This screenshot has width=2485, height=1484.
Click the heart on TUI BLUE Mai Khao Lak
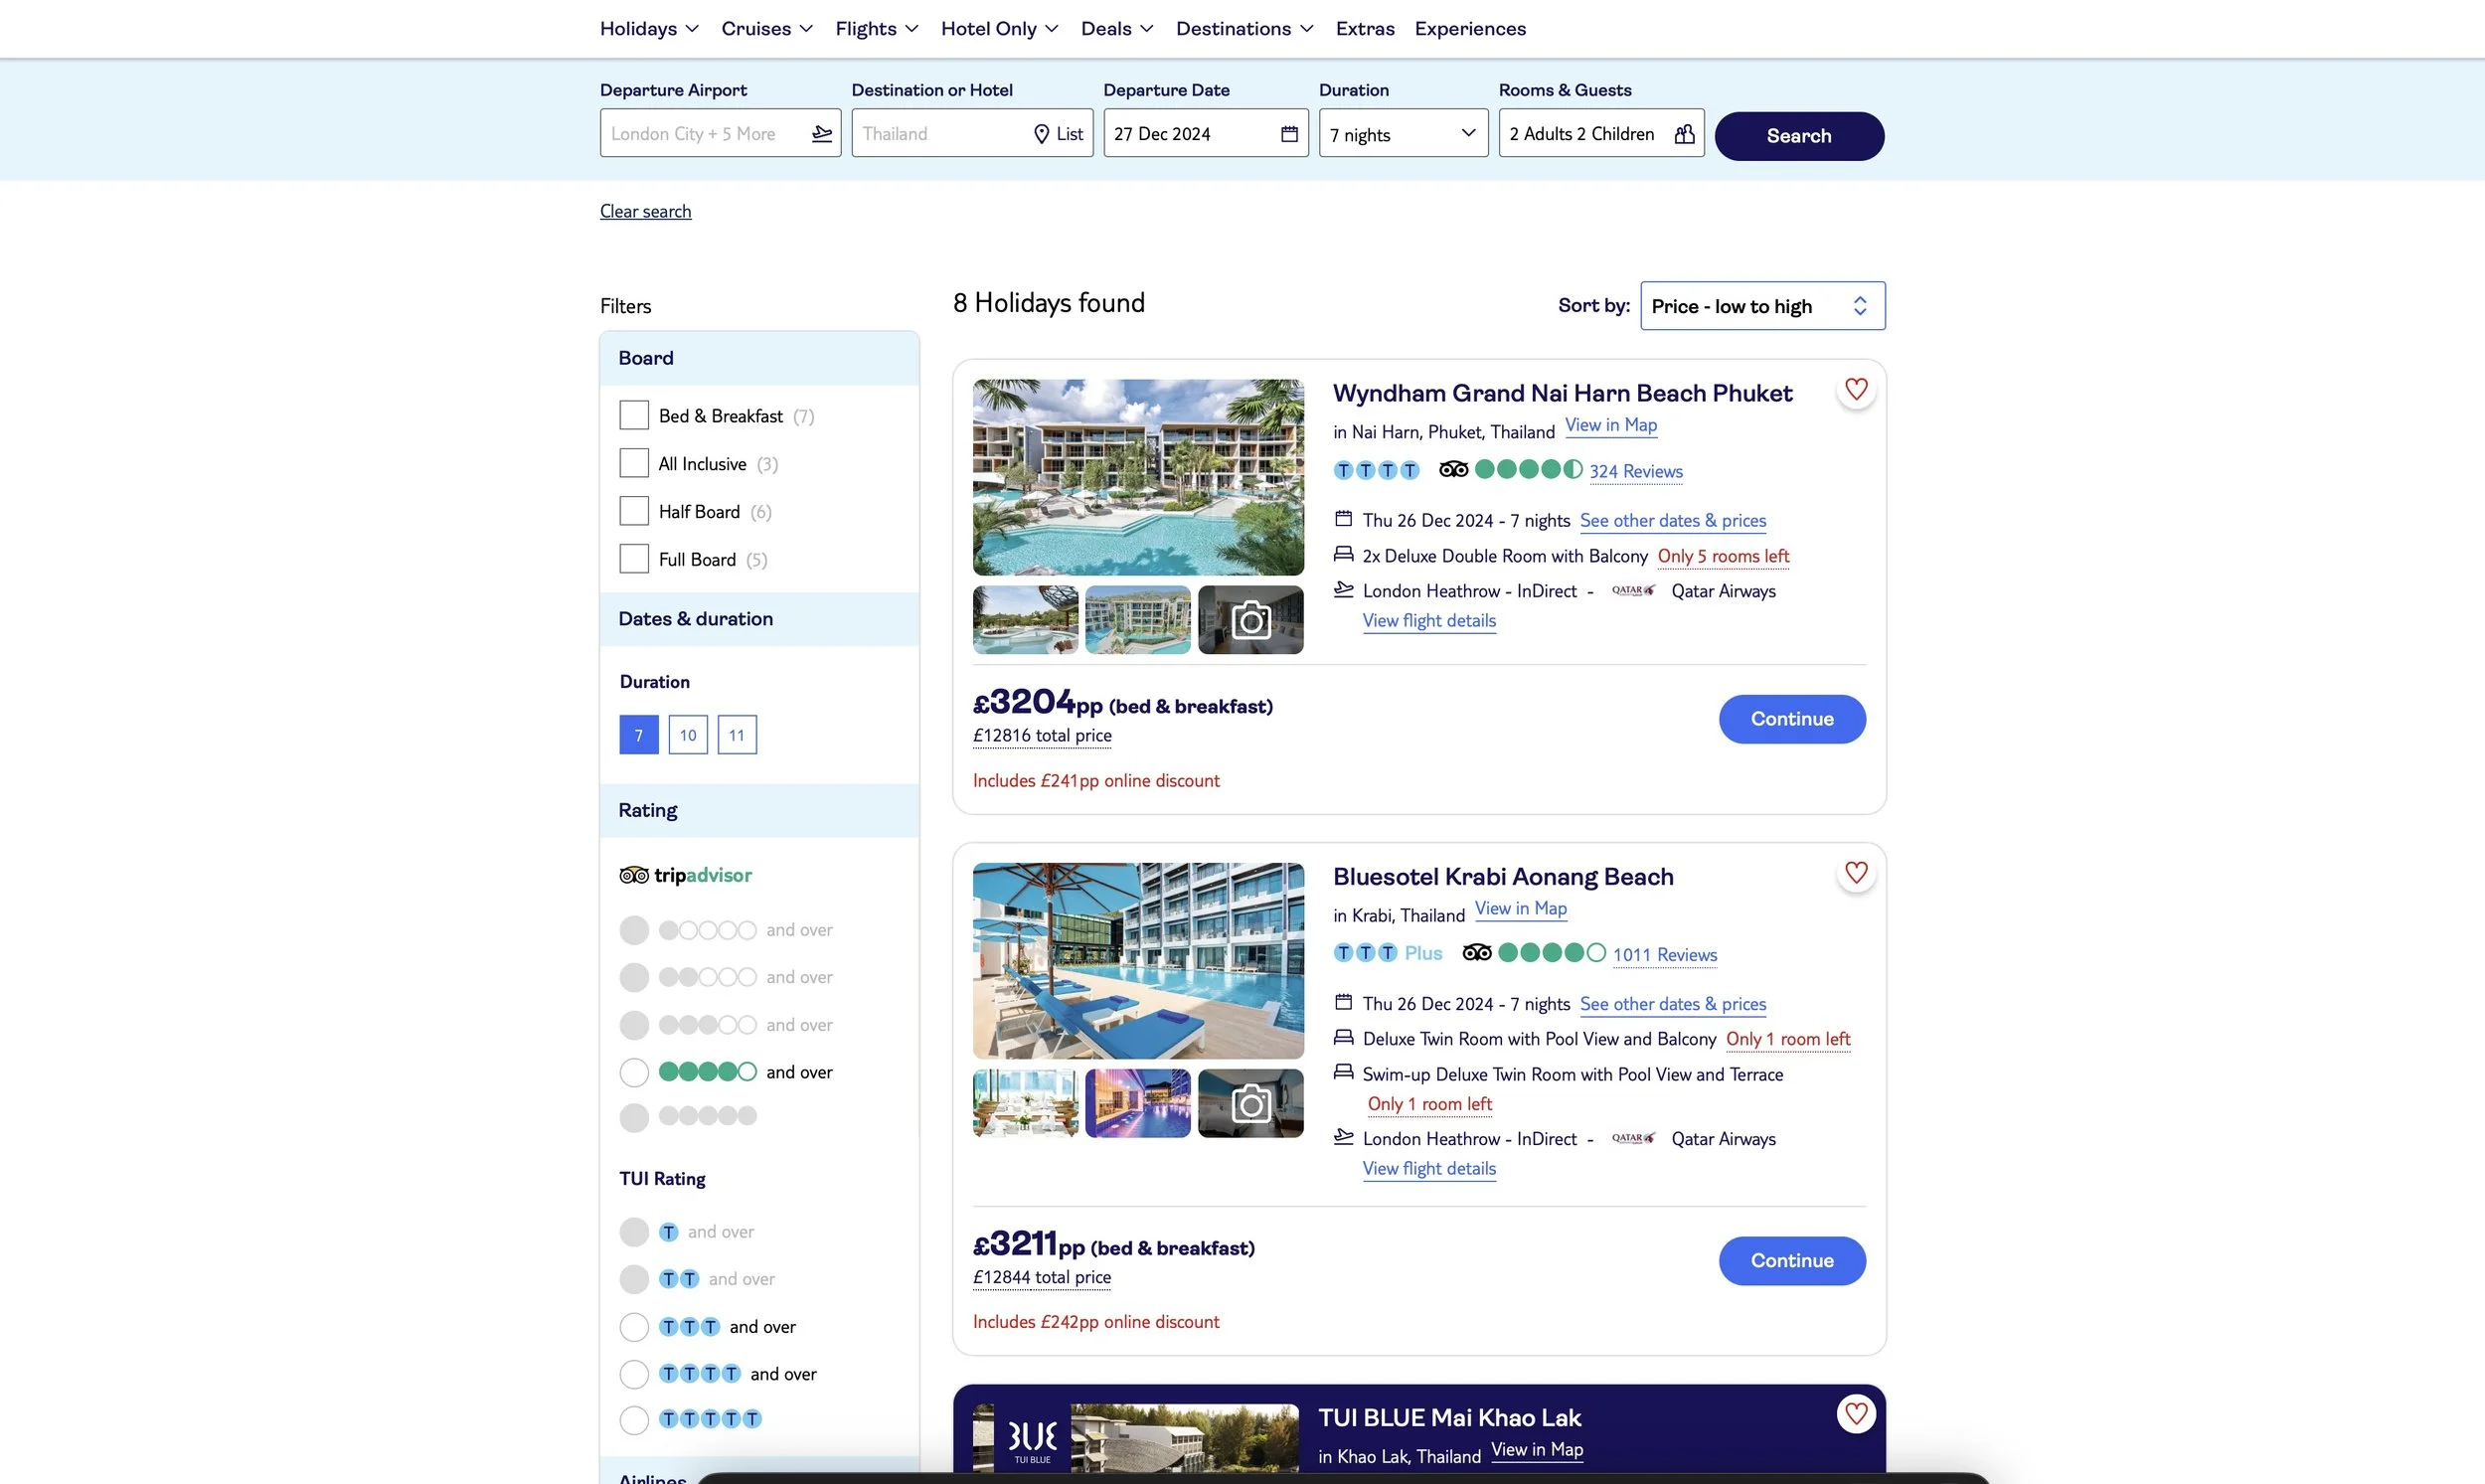(1856, 1413)
